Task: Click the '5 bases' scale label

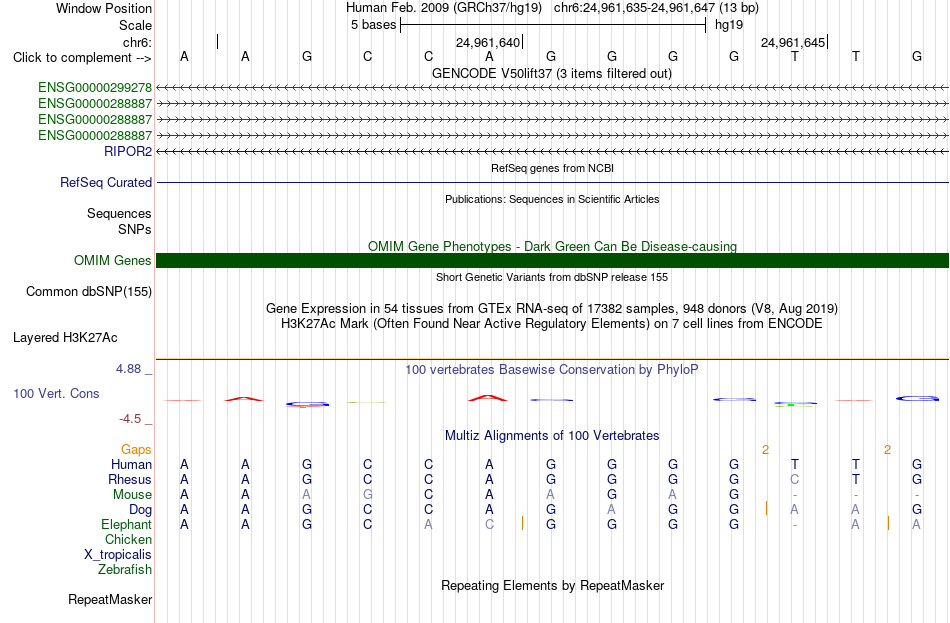Action: coord(373,25)
